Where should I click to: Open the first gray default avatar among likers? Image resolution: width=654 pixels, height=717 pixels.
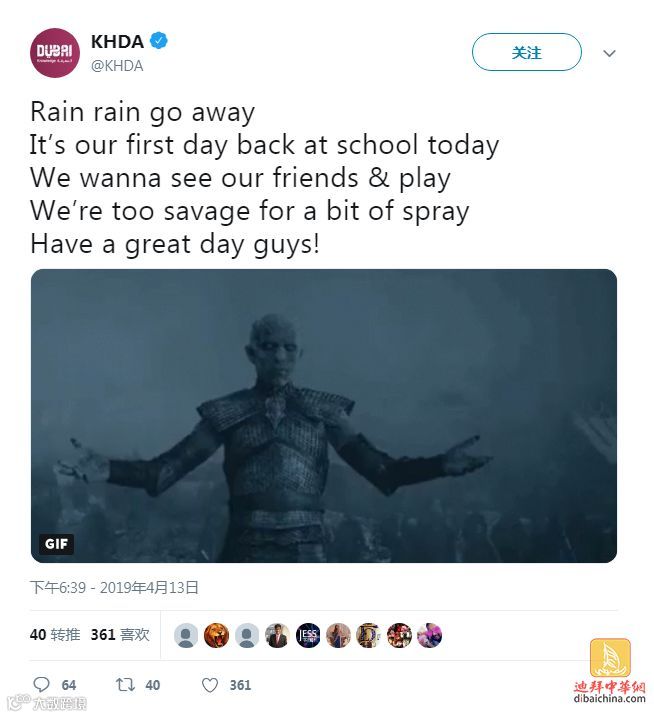pos(186,635)
